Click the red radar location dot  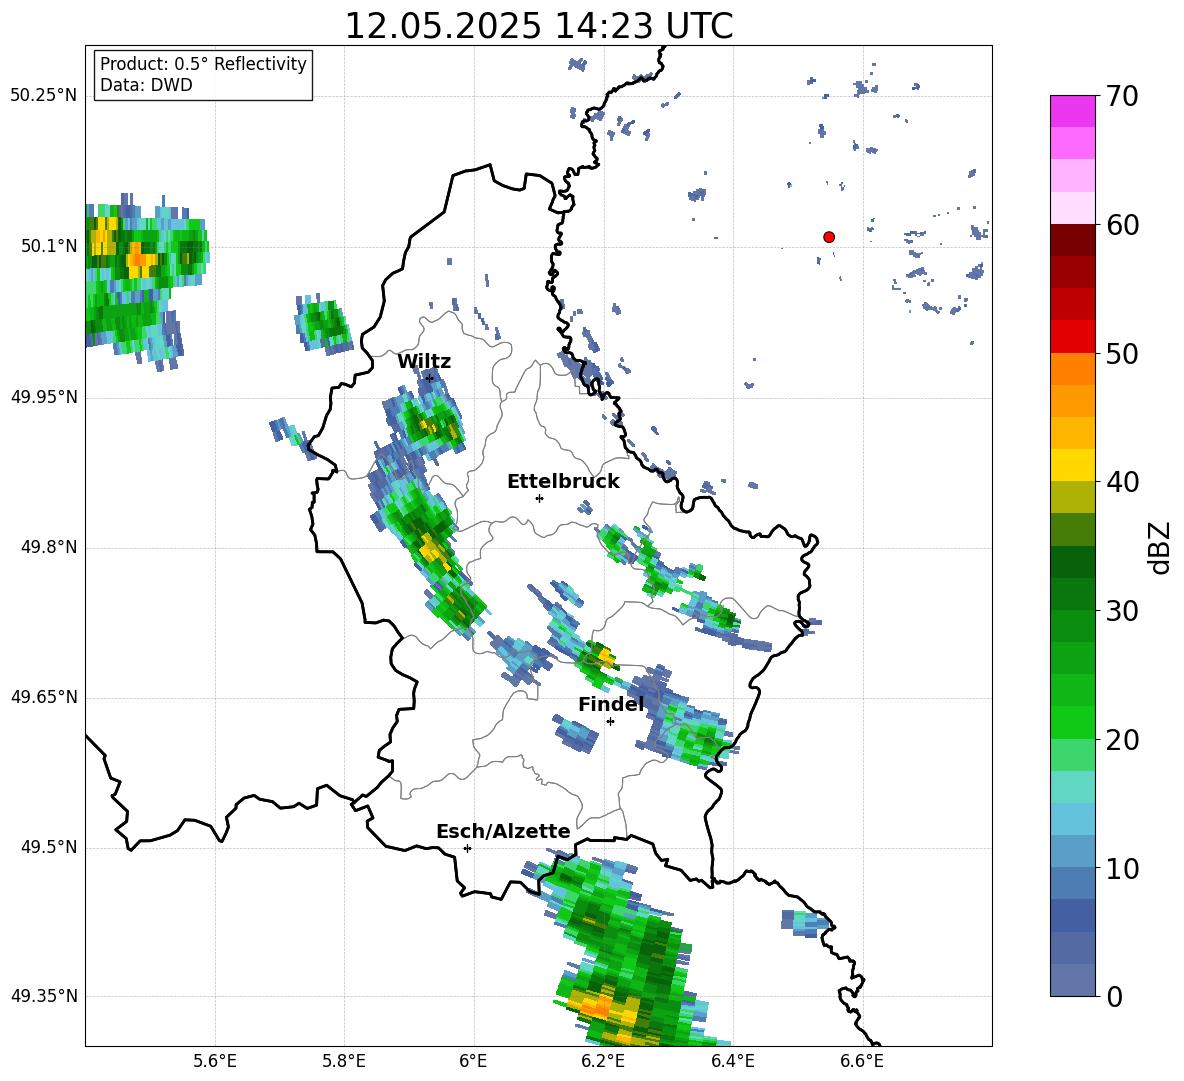tap(828, 237)
